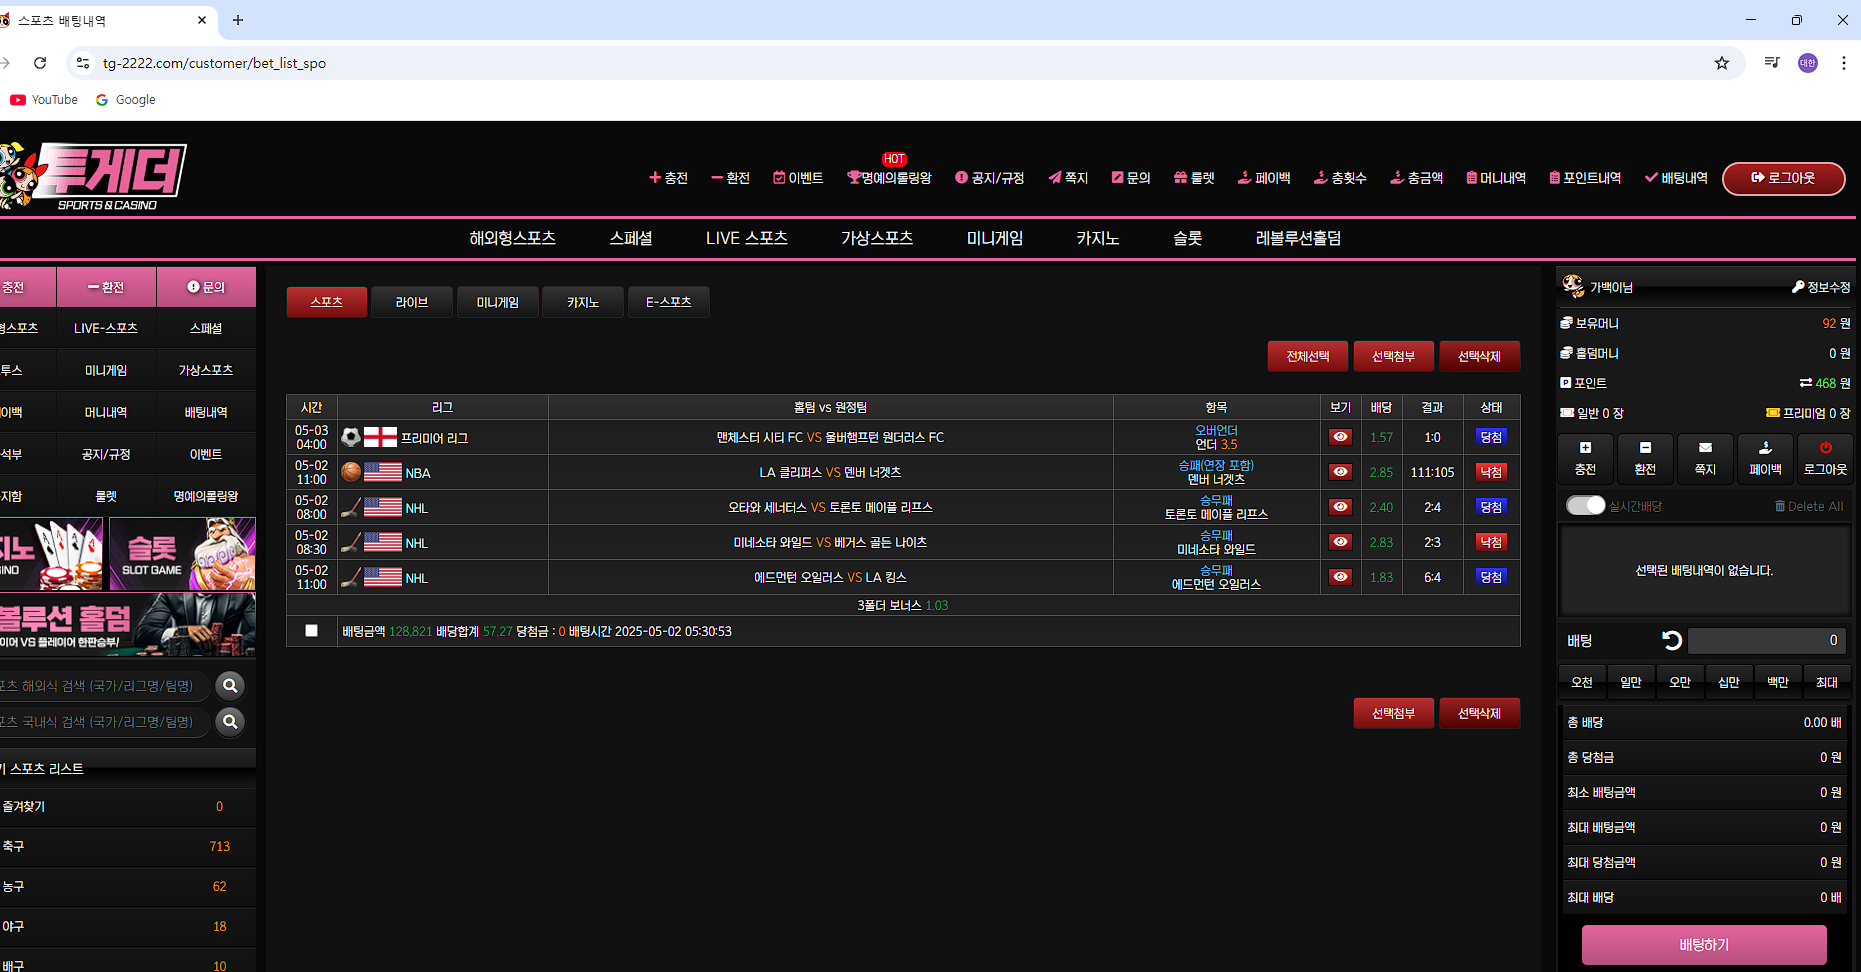Open the YouTube bookmark
The width and height of the screenshot is (1861, 972).
tap(44, 100)
